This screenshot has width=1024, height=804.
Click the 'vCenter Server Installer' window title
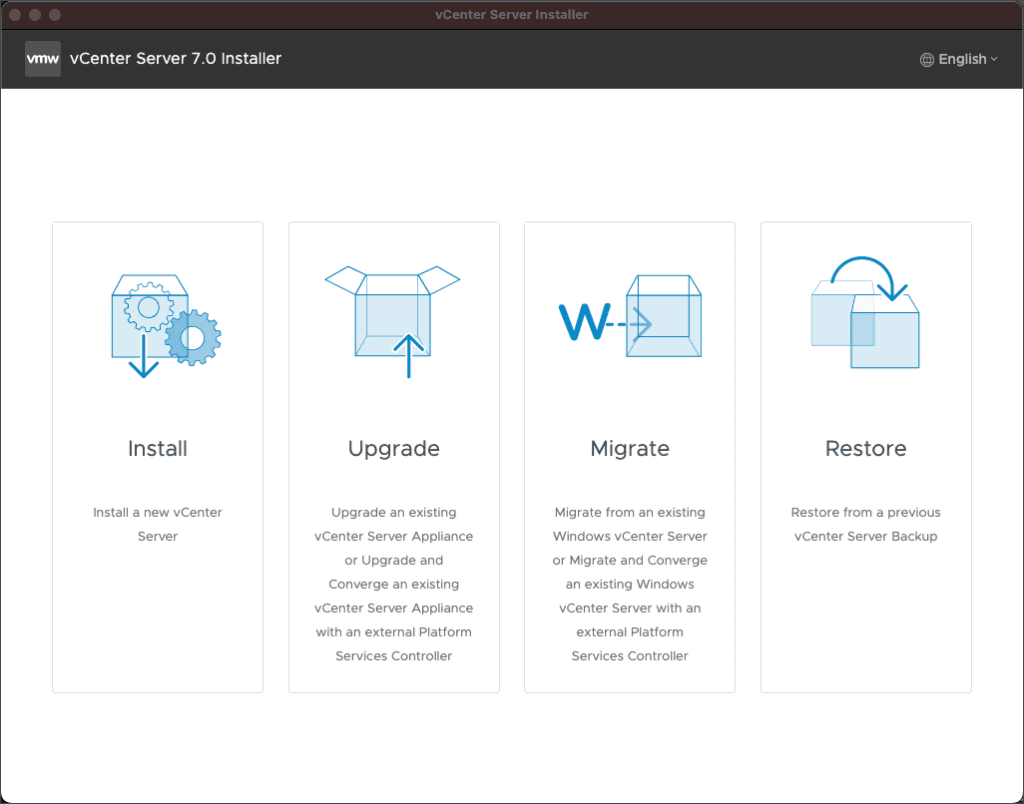coord(511,14)
